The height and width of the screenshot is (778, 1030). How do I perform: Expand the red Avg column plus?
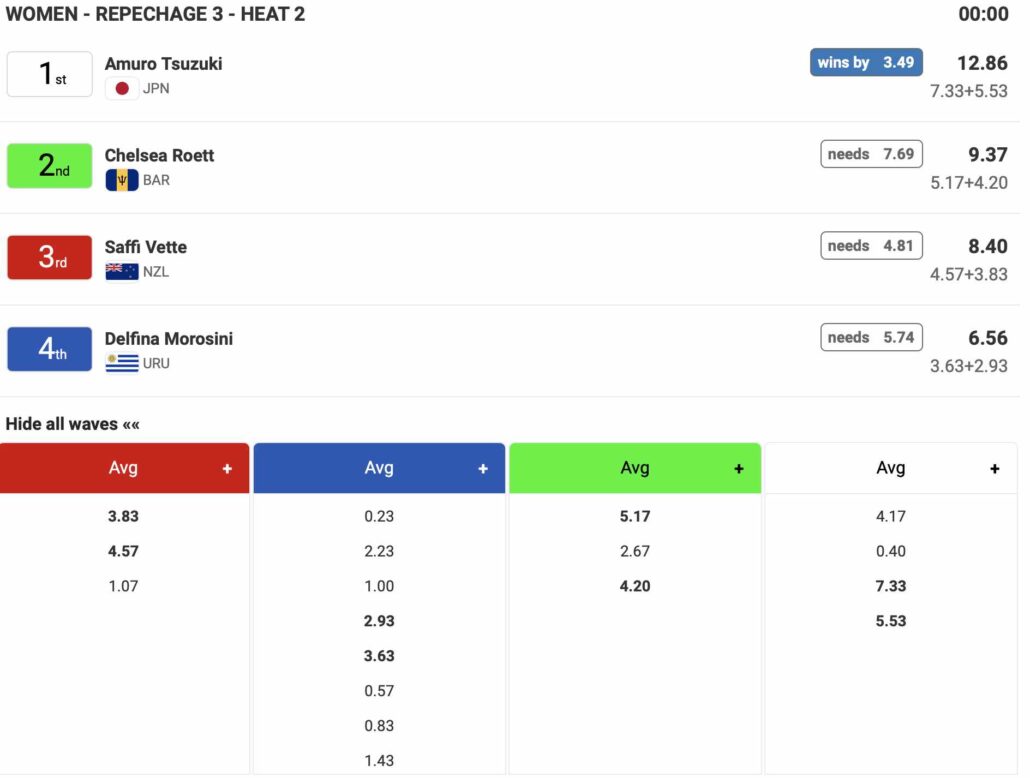click(227, 469)
